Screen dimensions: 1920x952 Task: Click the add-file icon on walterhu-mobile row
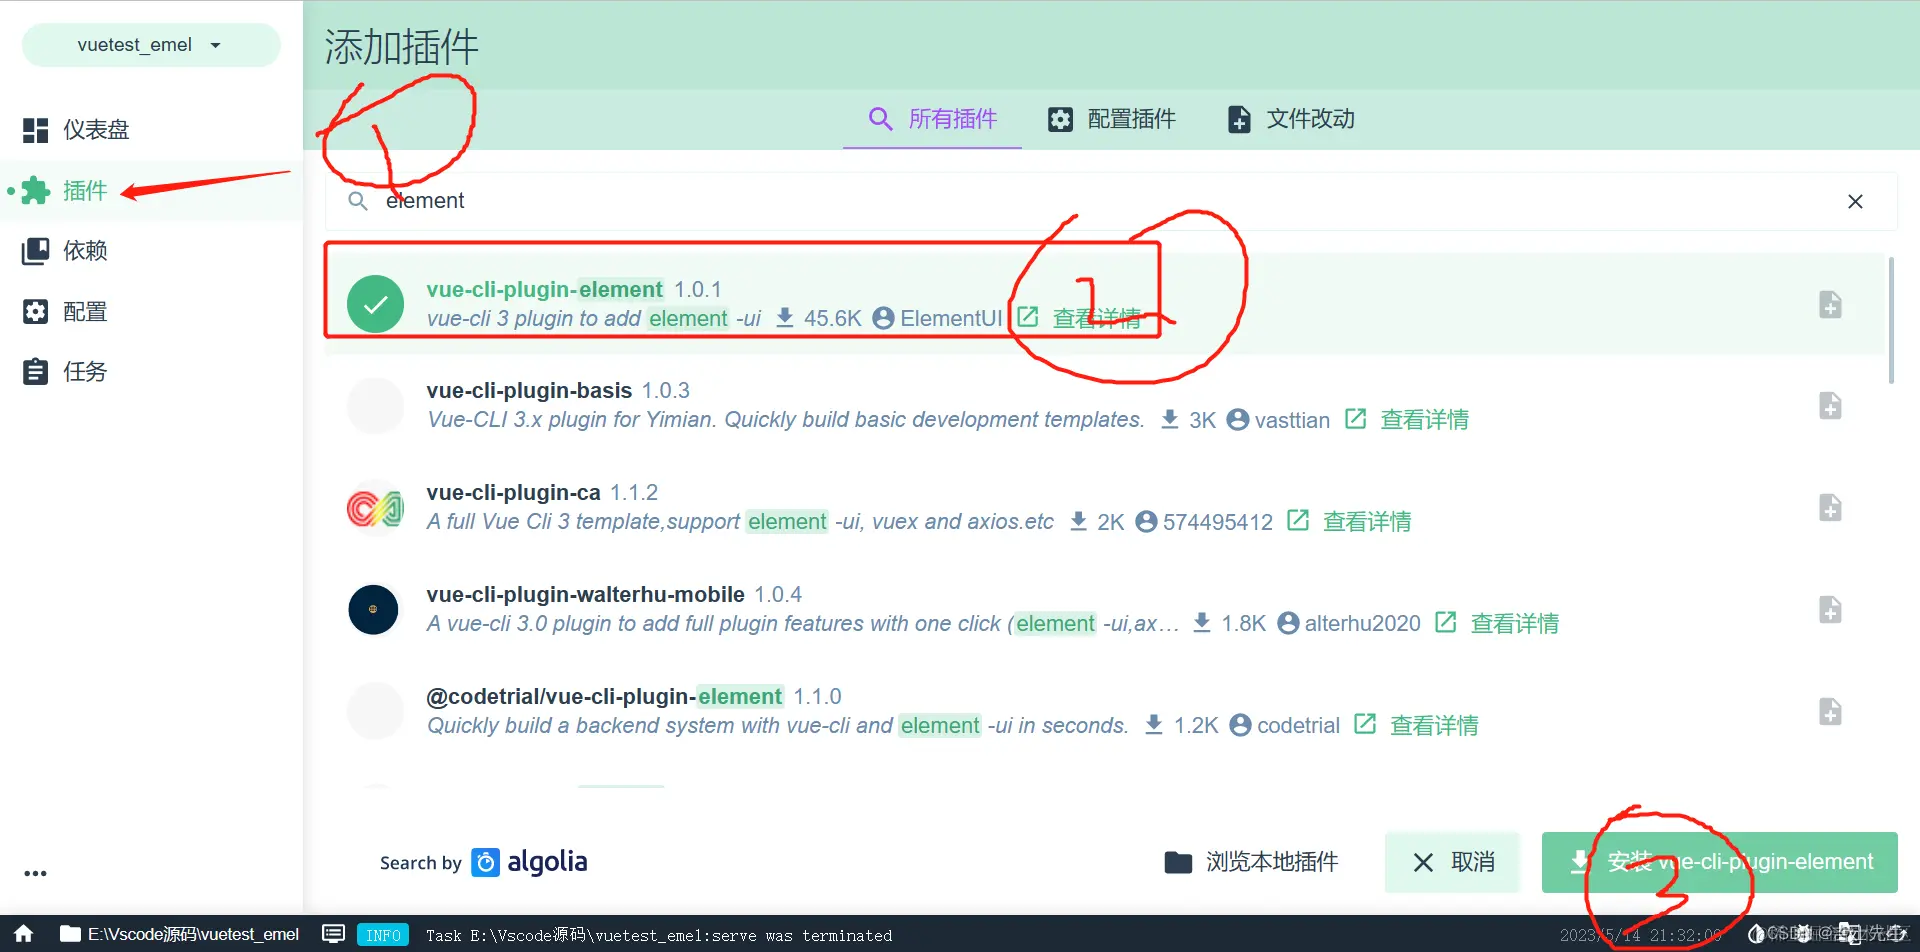(1830, 610)
